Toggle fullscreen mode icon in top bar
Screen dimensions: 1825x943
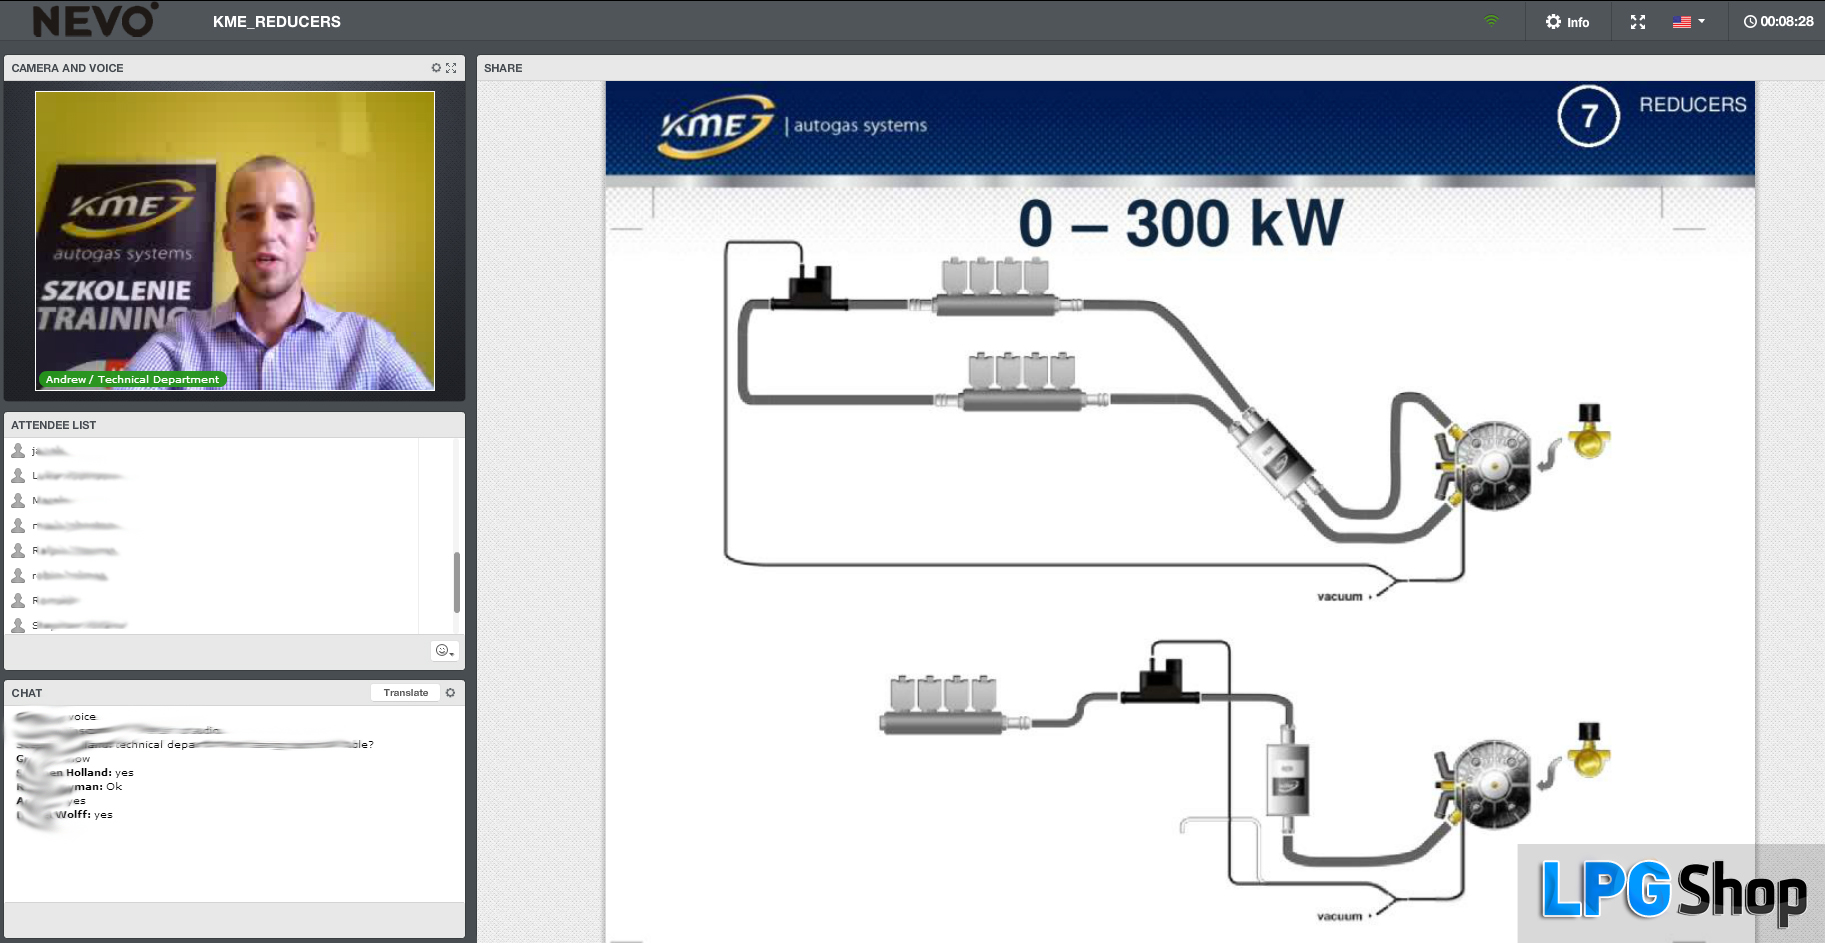click(x=1638, y=22)
